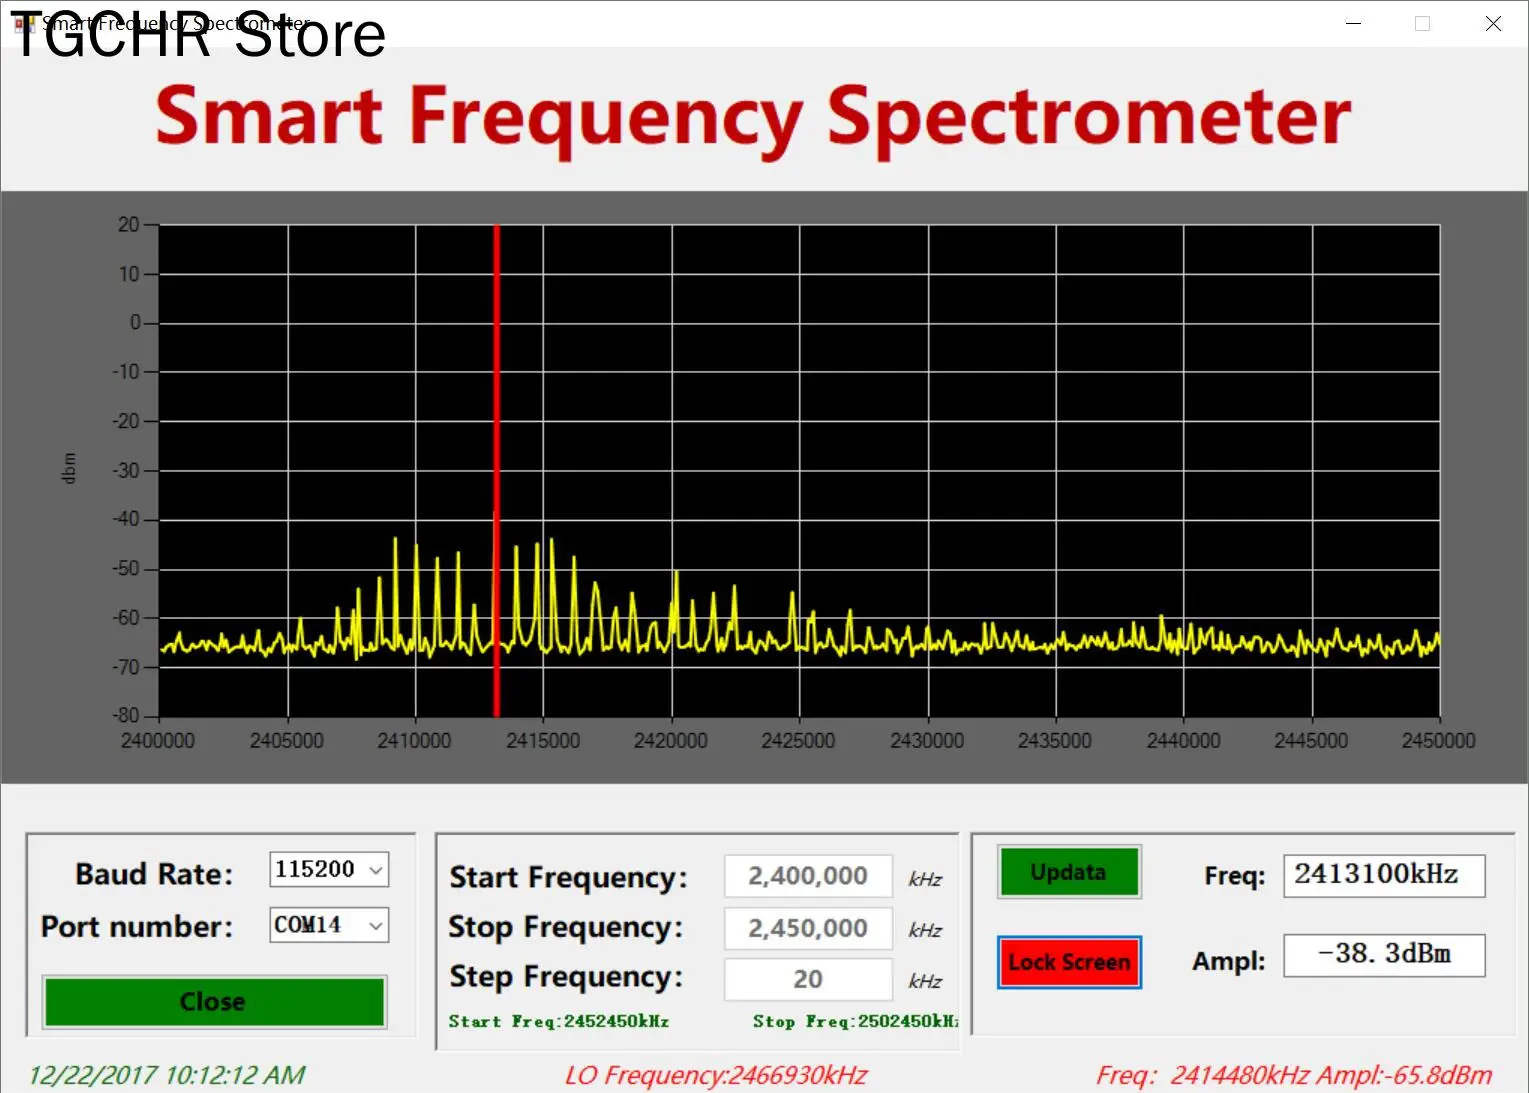1529x1093 pixels.
Task: Click the 'Start Freq:2452450kHz' green text
Action: coord(558,1021)
